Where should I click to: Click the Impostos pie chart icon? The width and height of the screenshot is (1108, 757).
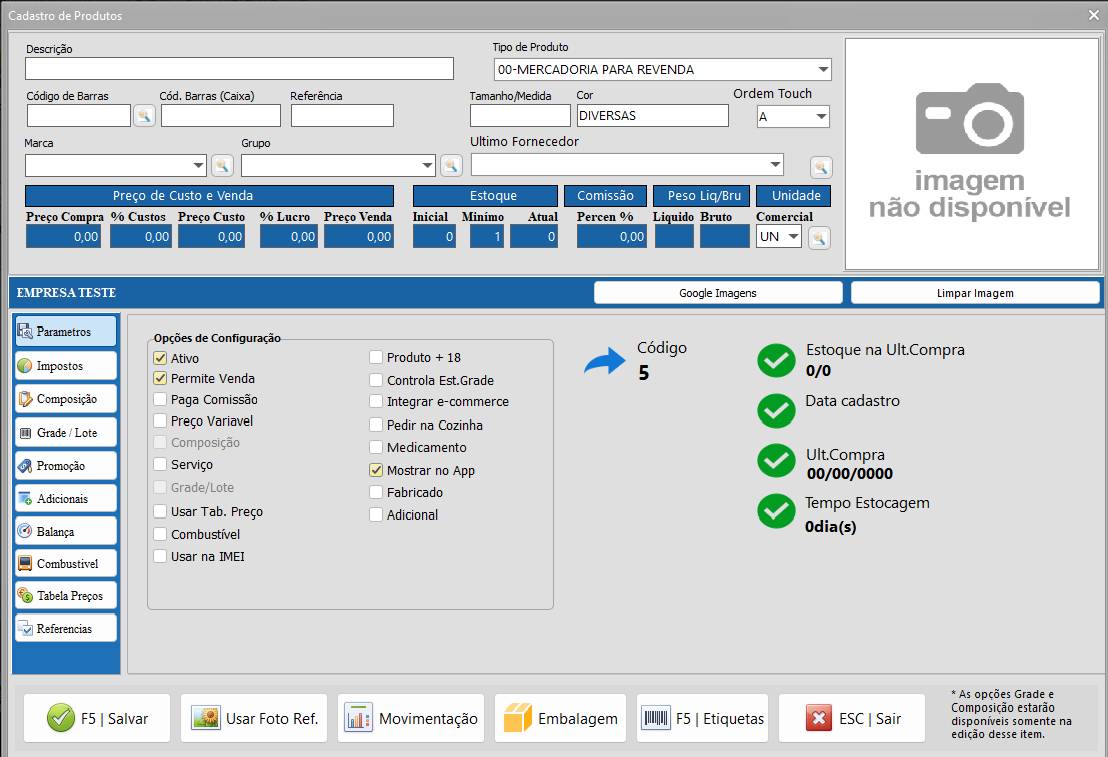tap(25, 365)
